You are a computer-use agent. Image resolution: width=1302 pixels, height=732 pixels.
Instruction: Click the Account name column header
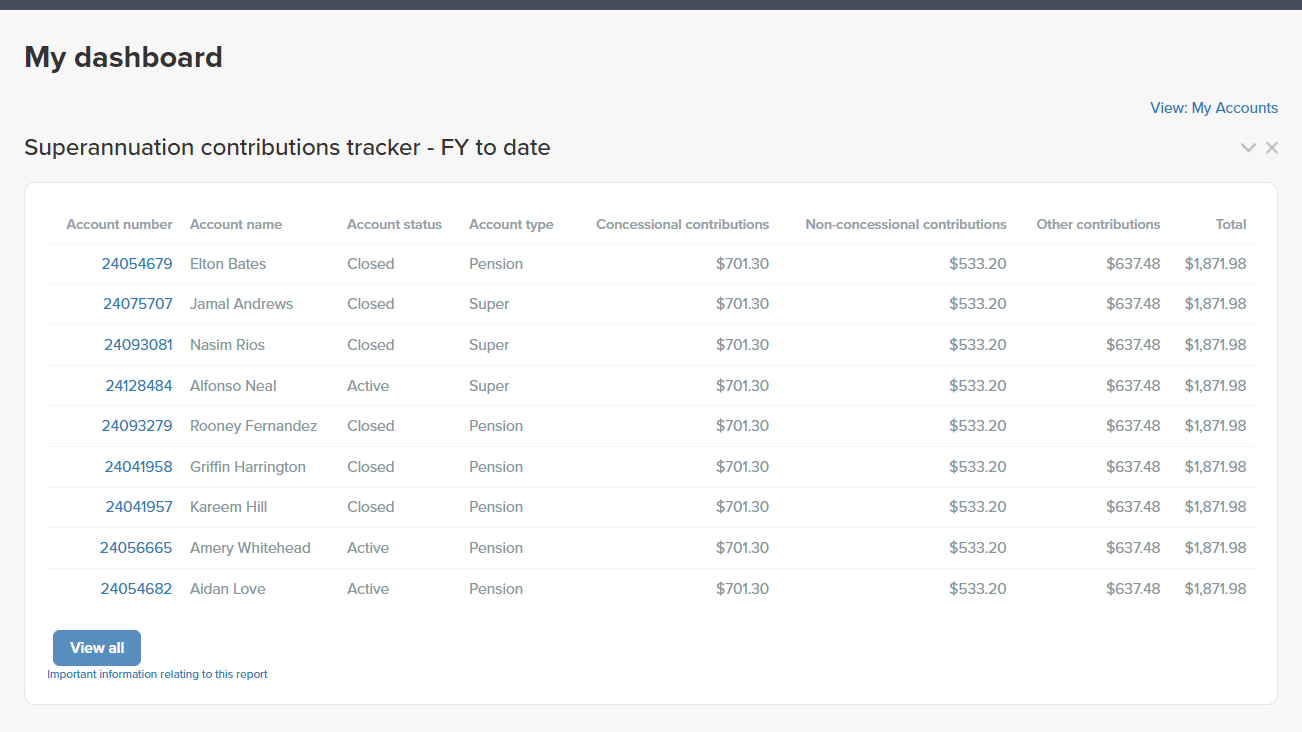(236, 225)
